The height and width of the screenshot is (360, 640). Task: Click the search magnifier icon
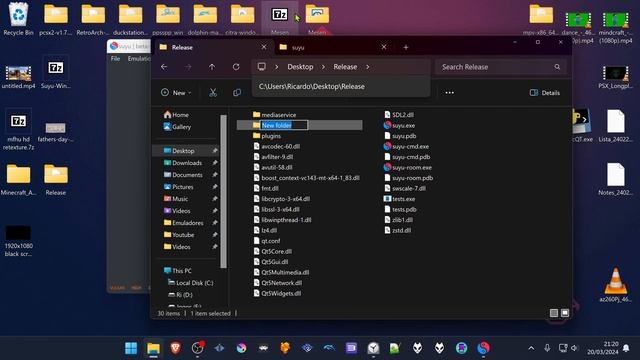tap(557, 67)
